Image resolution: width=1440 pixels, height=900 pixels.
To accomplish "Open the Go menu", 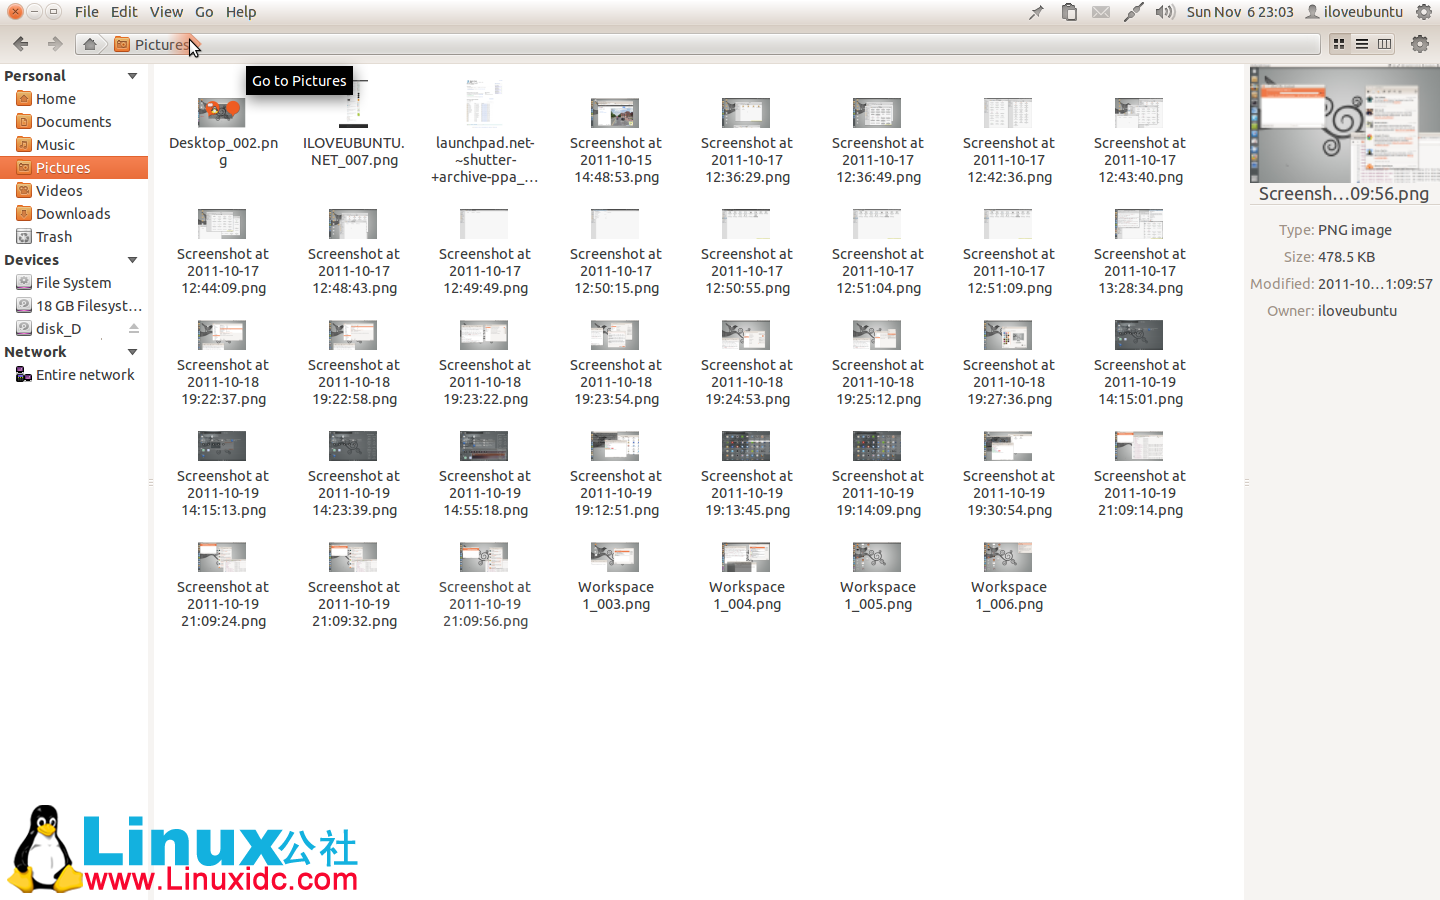I will pyautogui.click(x=204, y=11).
